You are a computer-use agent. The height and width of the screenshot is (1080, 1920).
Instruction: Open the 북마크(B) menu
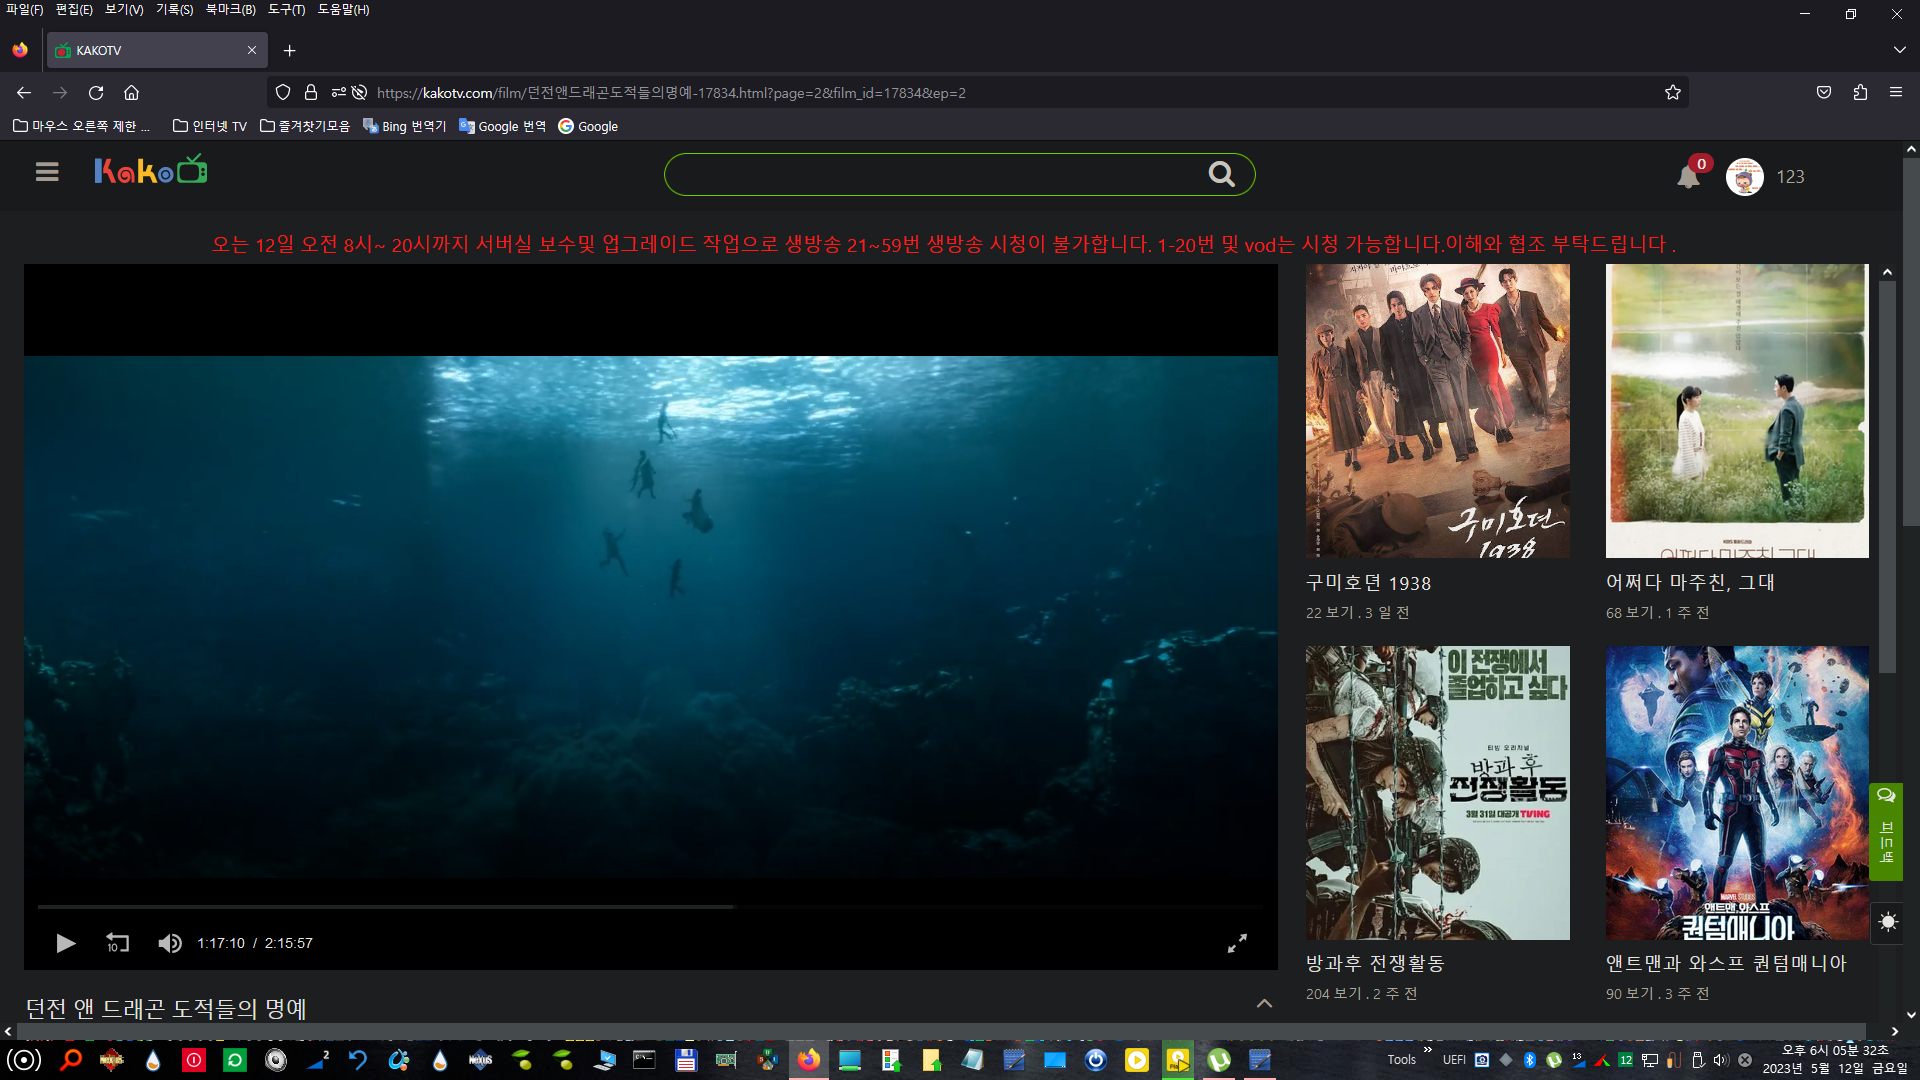[231, 9]
